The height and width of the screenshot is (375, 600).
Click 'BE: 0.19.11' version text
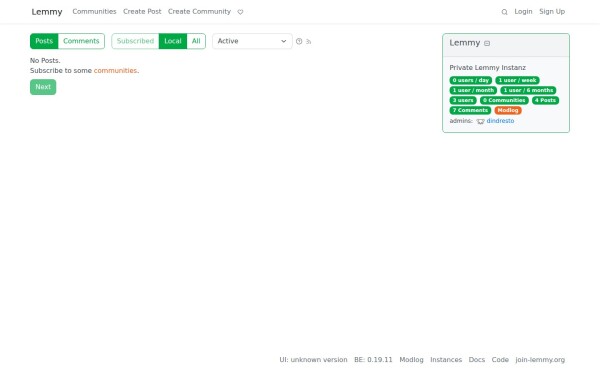373,360
